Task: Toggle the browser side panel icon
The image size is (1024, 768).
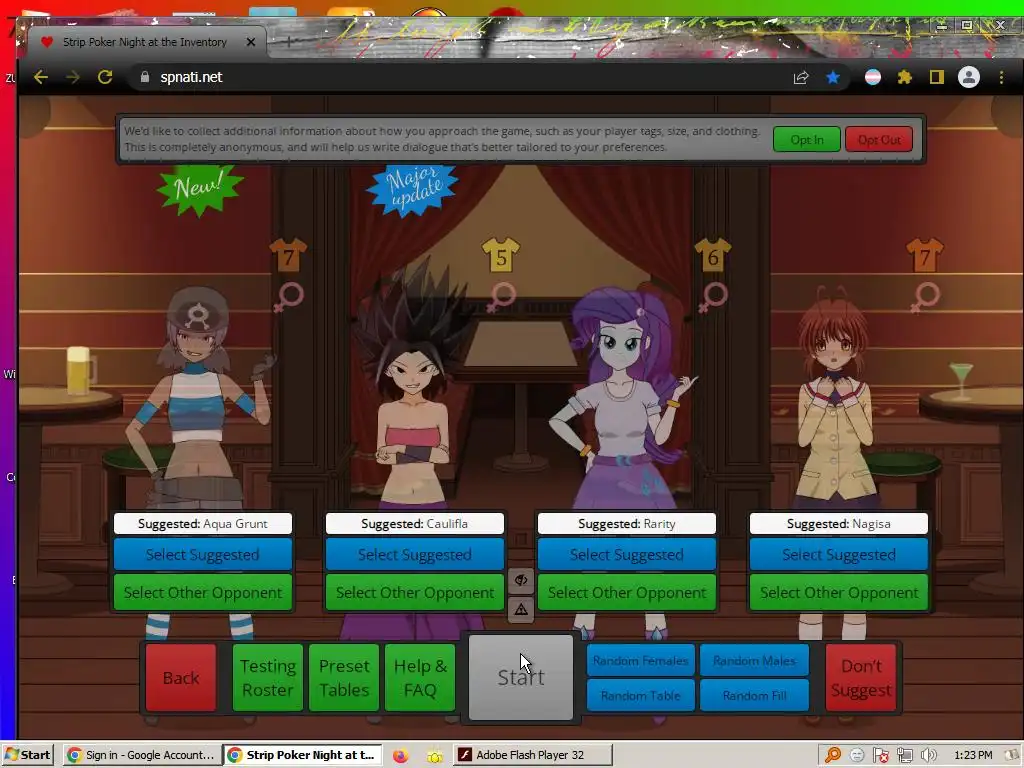Action: point(936,78)
